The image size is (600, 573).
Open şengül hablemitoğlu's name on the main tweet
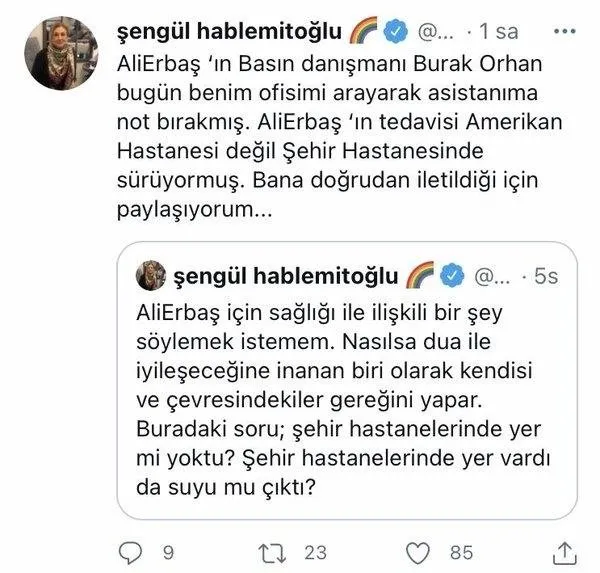(x=229, y=32)
